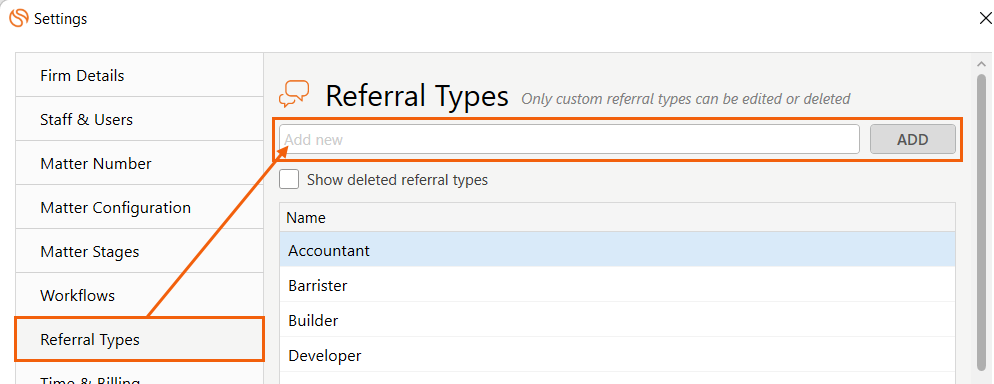Select Developer referral type row
Viewport: 994px width, 384px height.
tap(617, 355)
